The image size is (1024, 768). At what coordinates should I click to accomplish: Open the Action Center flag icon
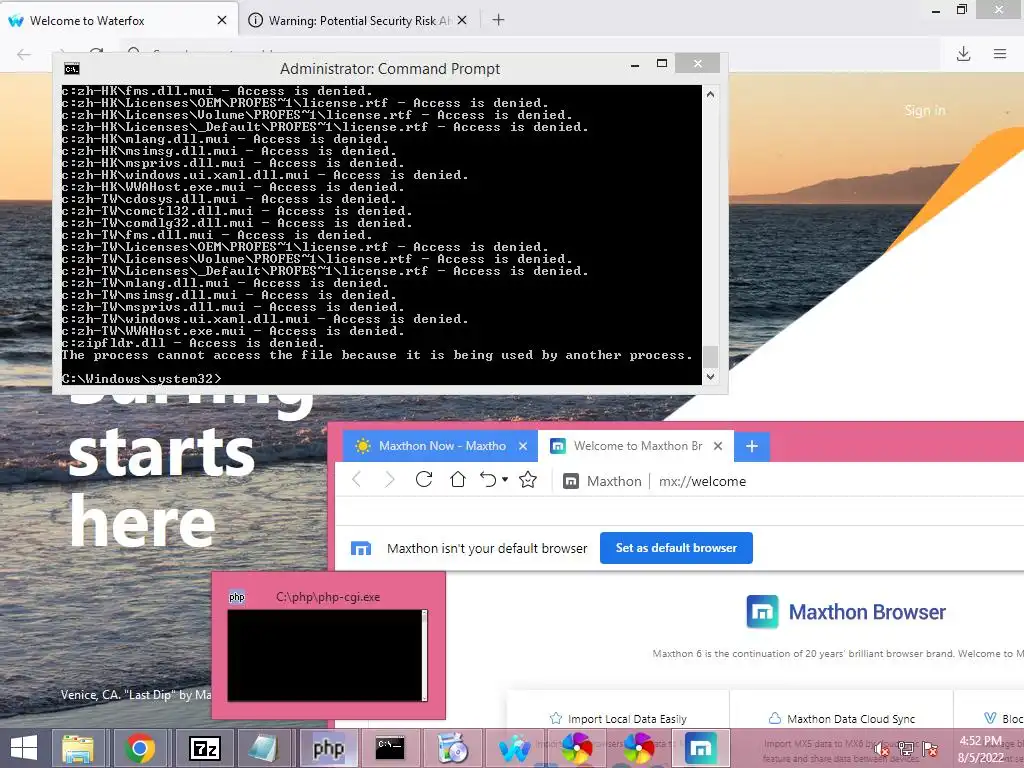(x=930, y=750)
